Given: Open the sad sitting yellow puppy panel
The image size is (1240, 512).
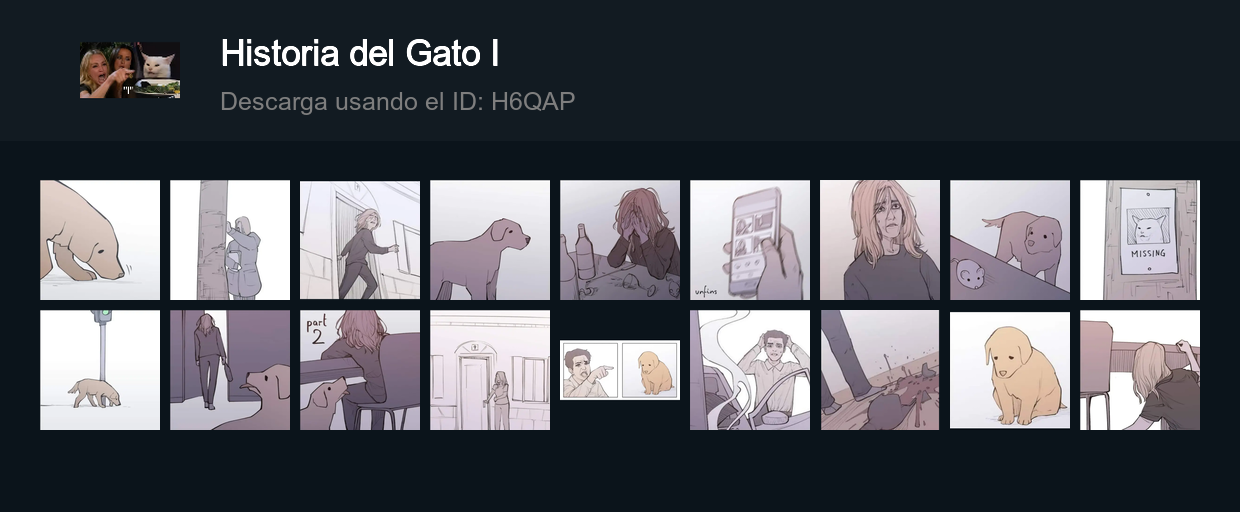Looking at the screenshot, I should coord(1010,370).
